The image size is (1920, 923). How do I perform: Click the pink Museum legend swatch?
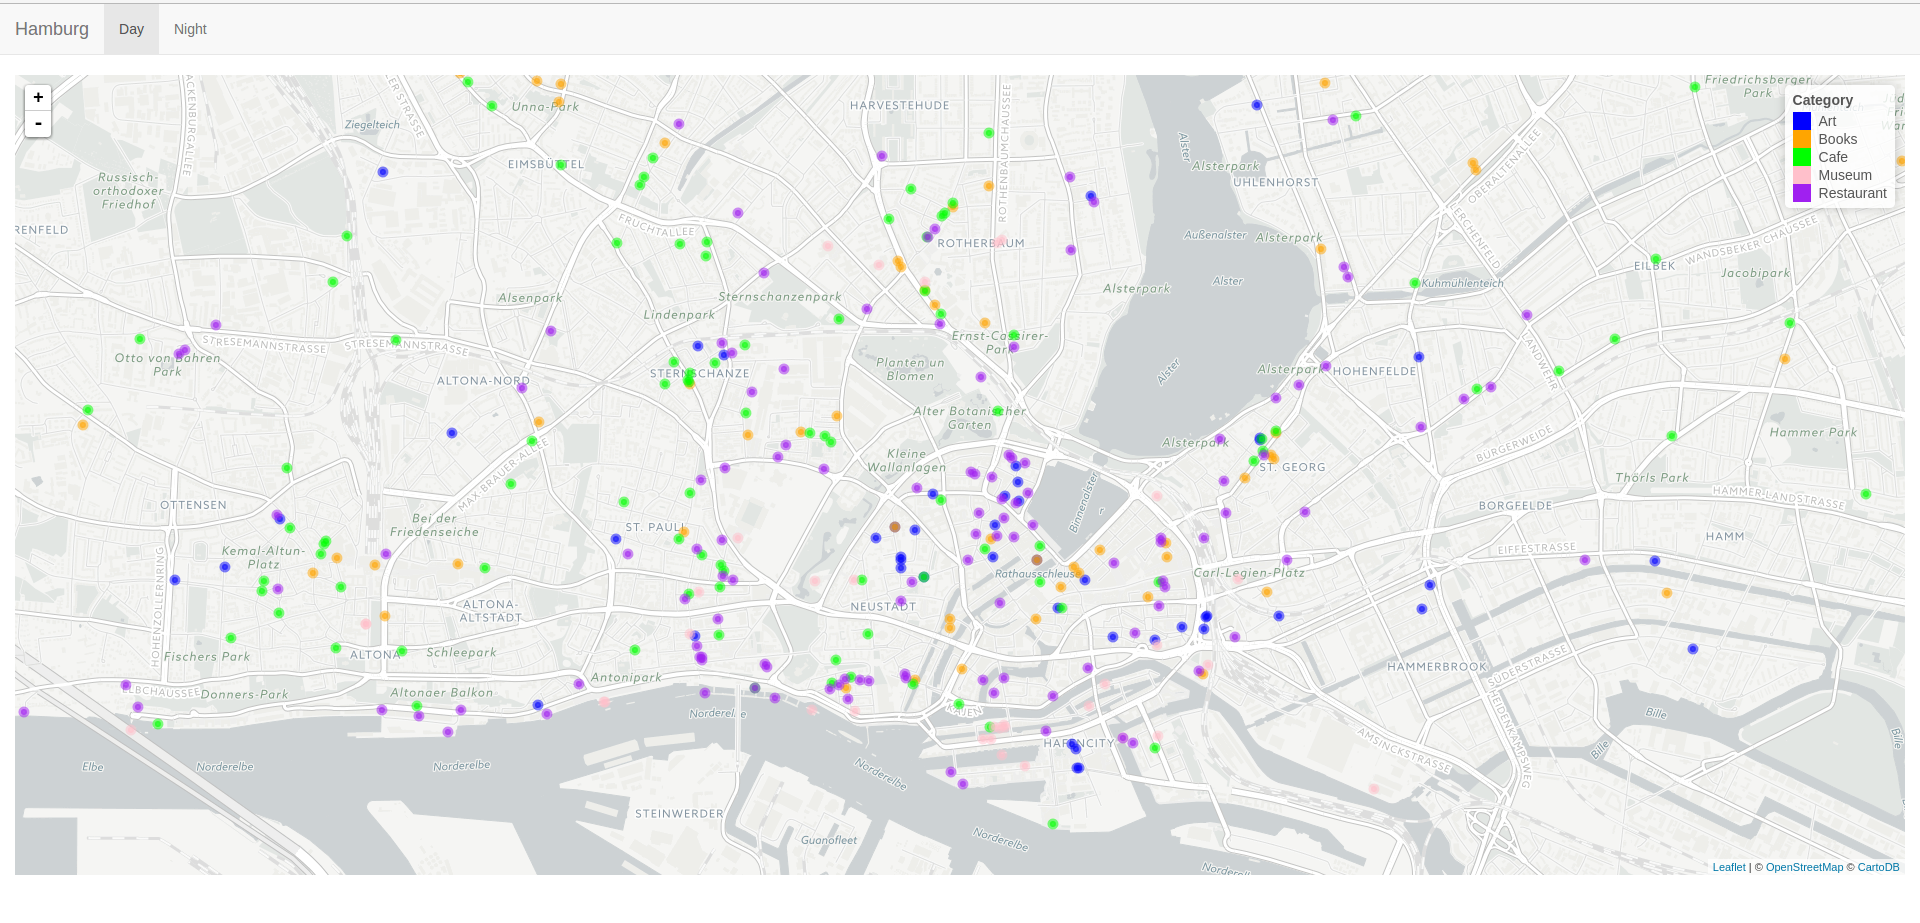(1802, 175)
